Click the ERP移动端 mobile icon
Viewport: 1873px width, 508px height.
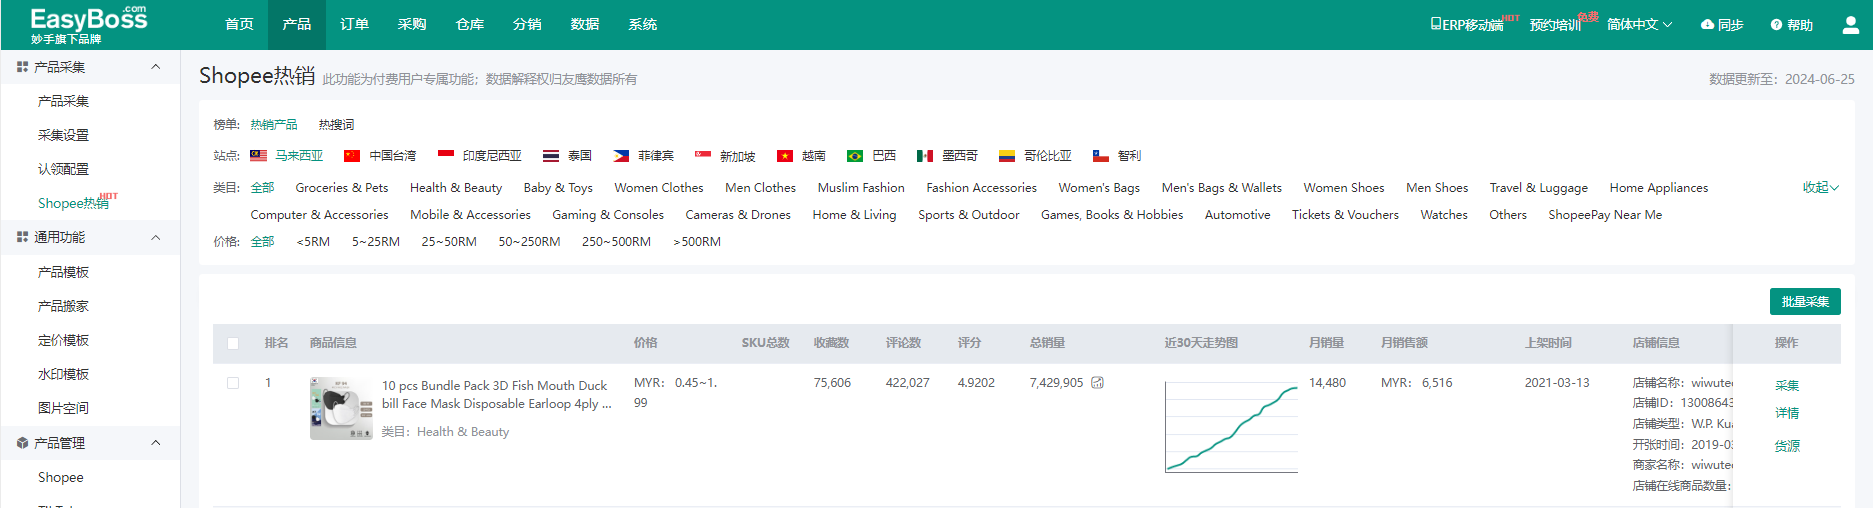1436,24
